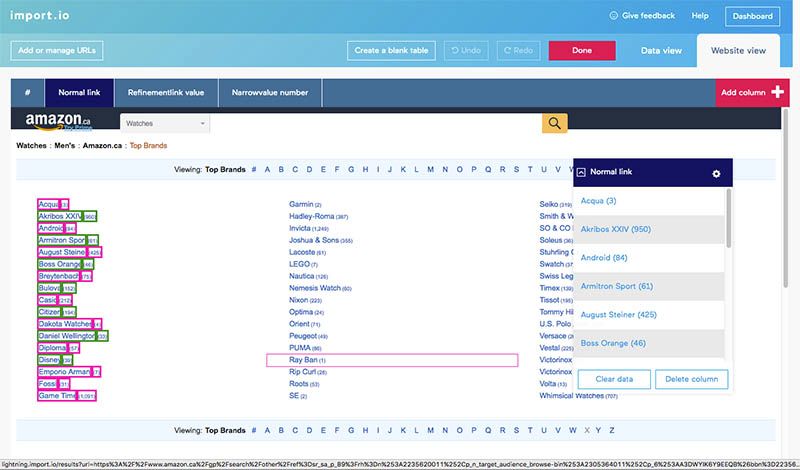Select August Steiner (425) row in panel
This screenshot has width=800, height=470.
click(x=649, y=315)
